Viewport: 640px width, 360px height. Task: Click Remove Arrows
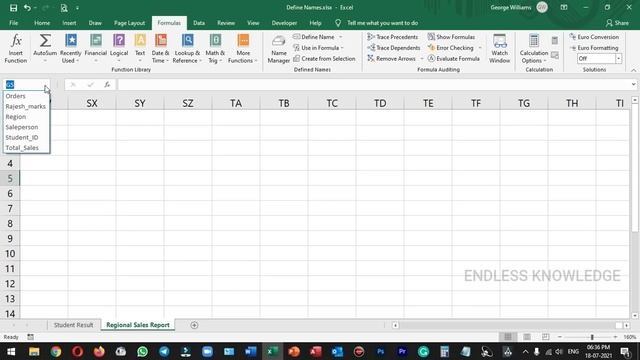tap(391, 59)
